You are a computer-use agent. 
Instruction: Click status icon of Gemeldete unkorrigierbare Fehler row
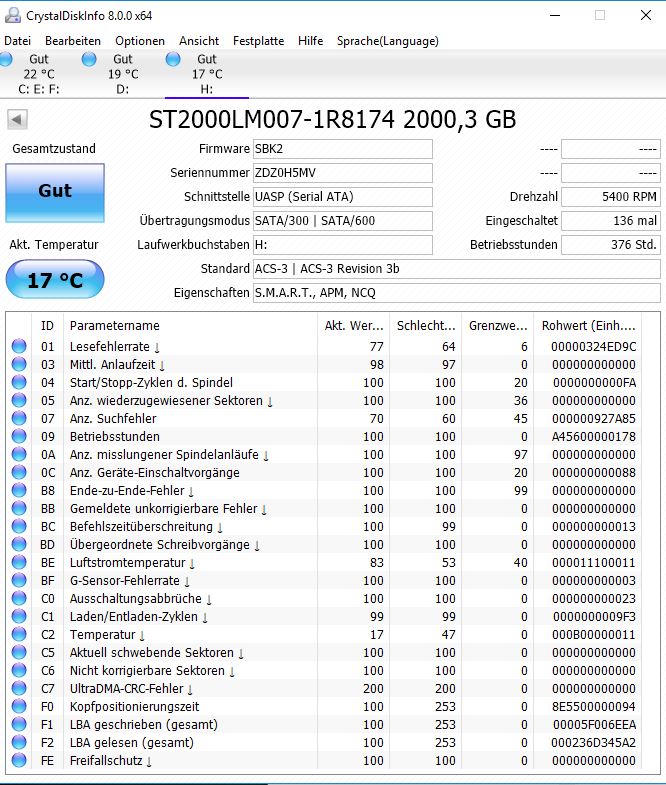pyautogui.click(x=19, y=508)
